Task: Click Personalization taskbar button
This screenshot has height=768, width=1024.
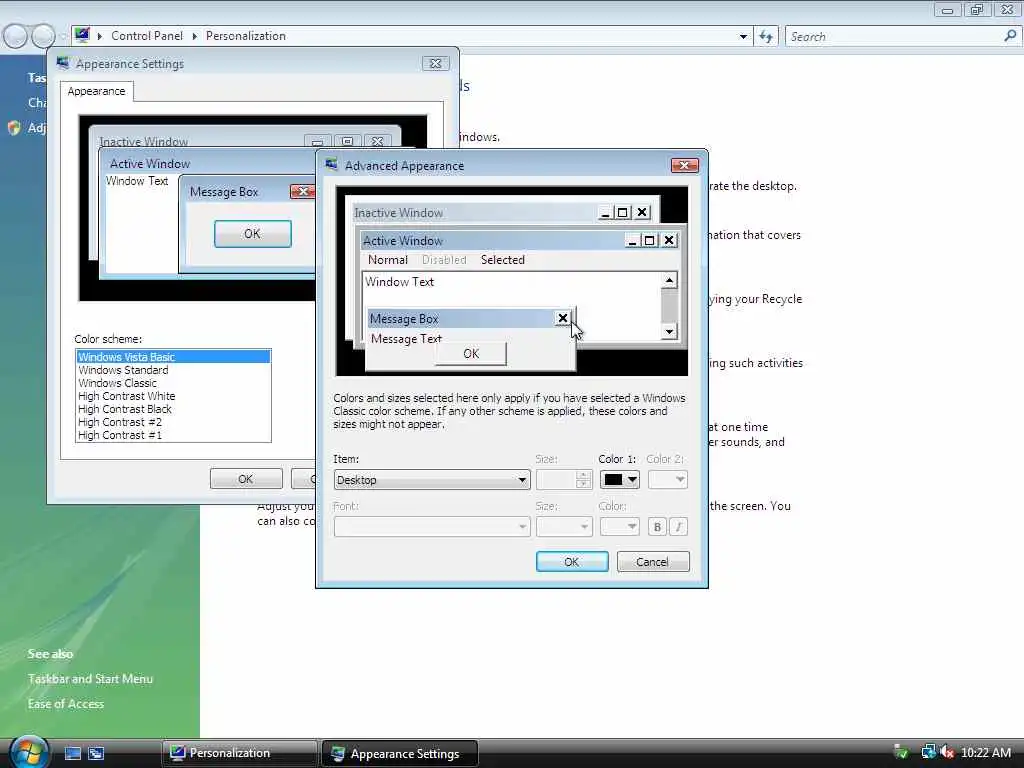Action: click(x=239, y=753)
